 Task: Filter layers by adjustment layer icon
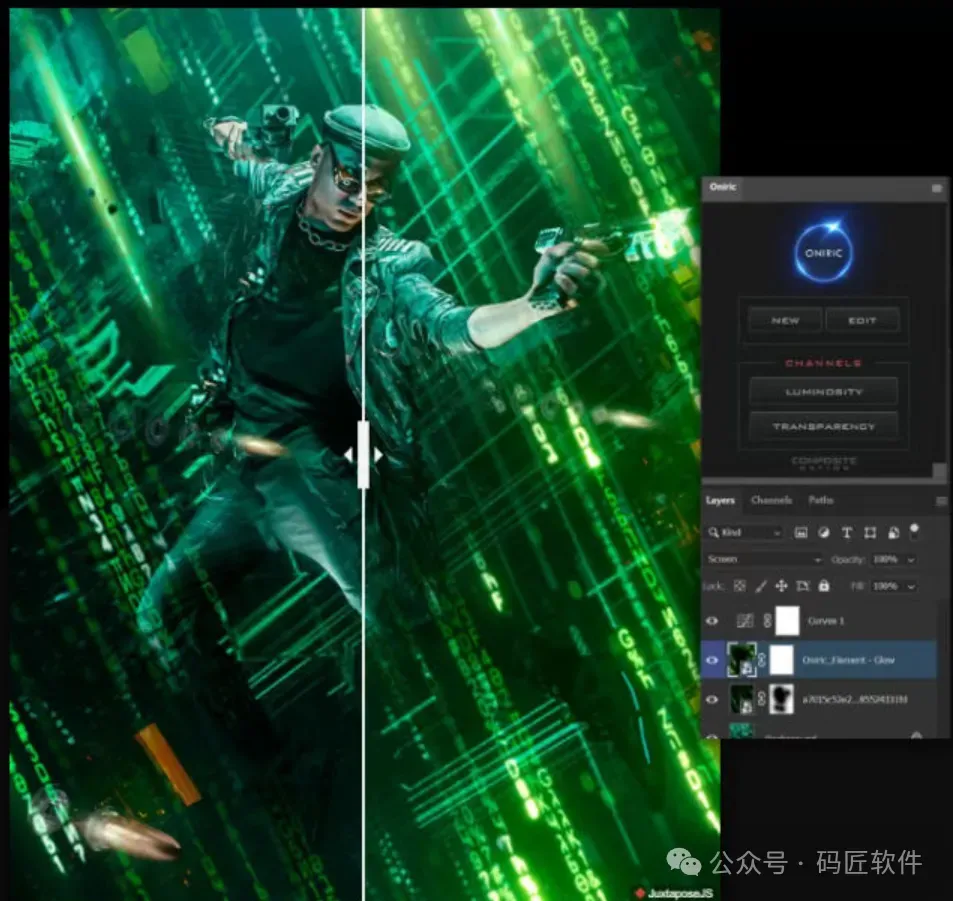824,533
